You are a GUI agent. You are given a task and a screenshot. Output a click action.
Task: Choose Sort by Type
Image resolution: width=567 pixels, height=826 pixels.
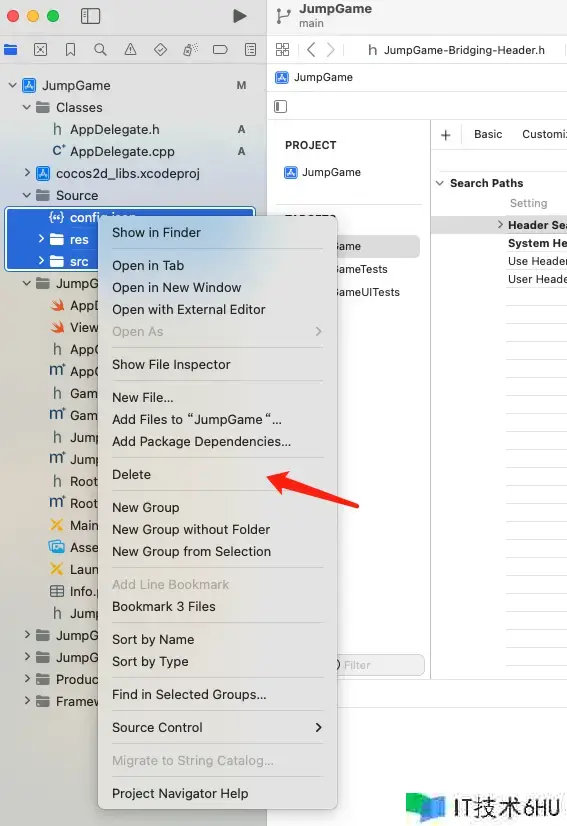tap(150, 662)
